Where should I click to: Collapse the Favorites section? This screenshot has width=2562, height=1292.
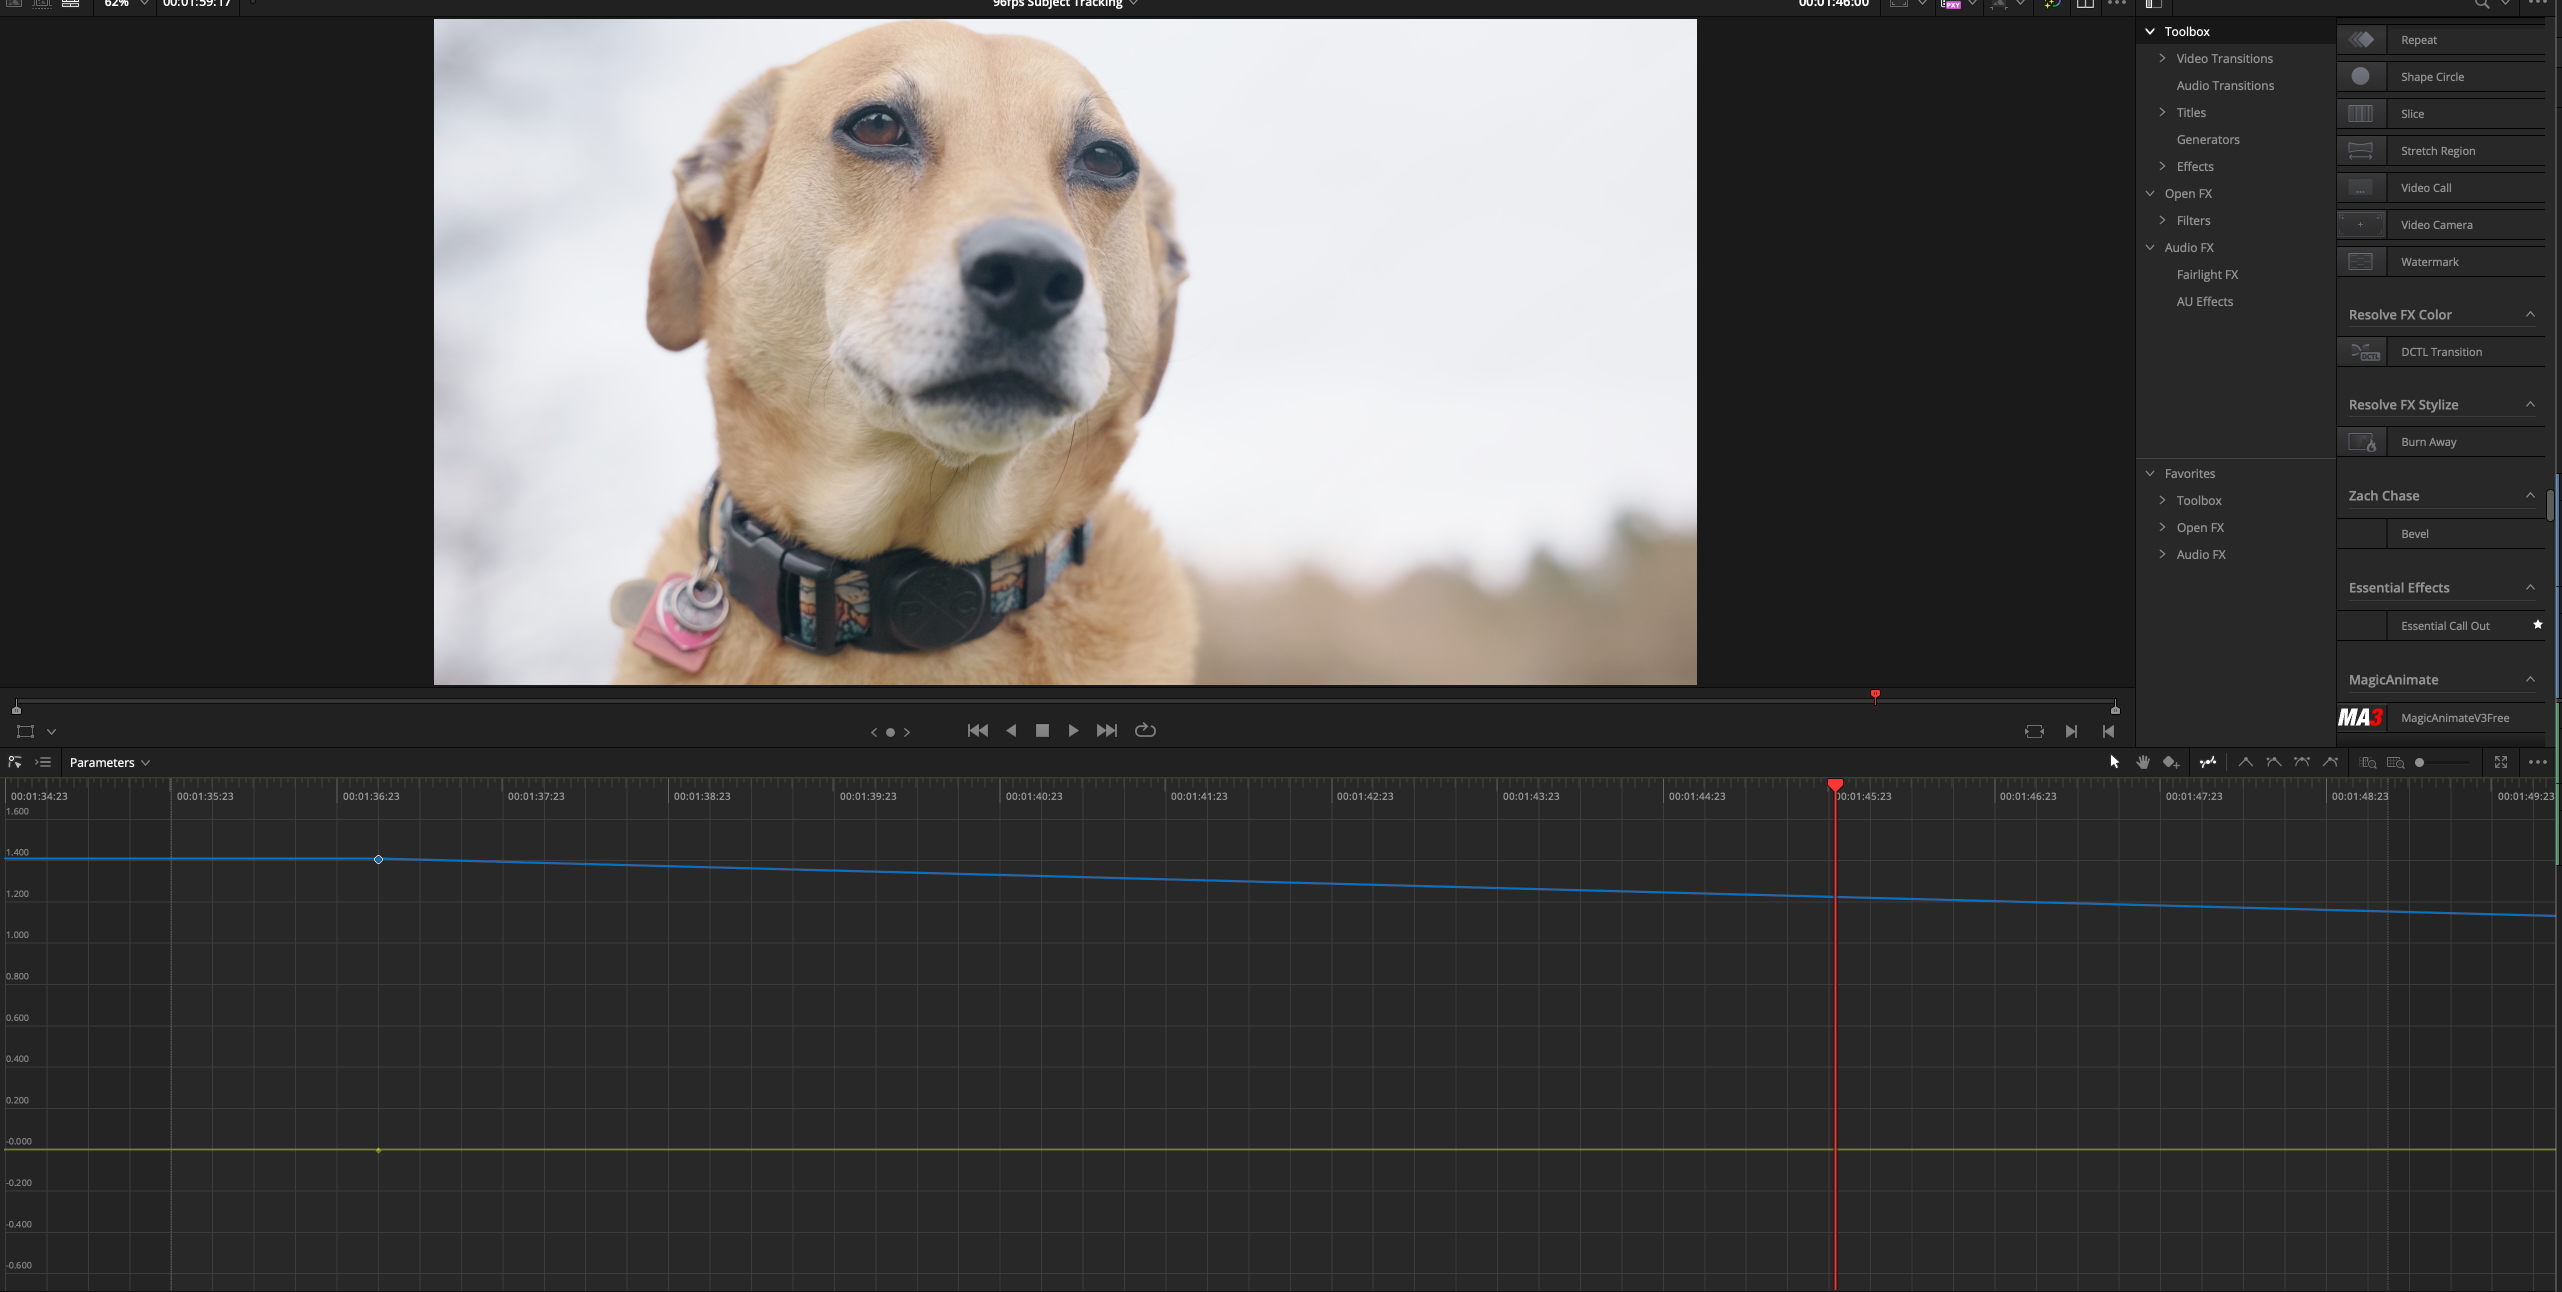[x=2150, y=474]
